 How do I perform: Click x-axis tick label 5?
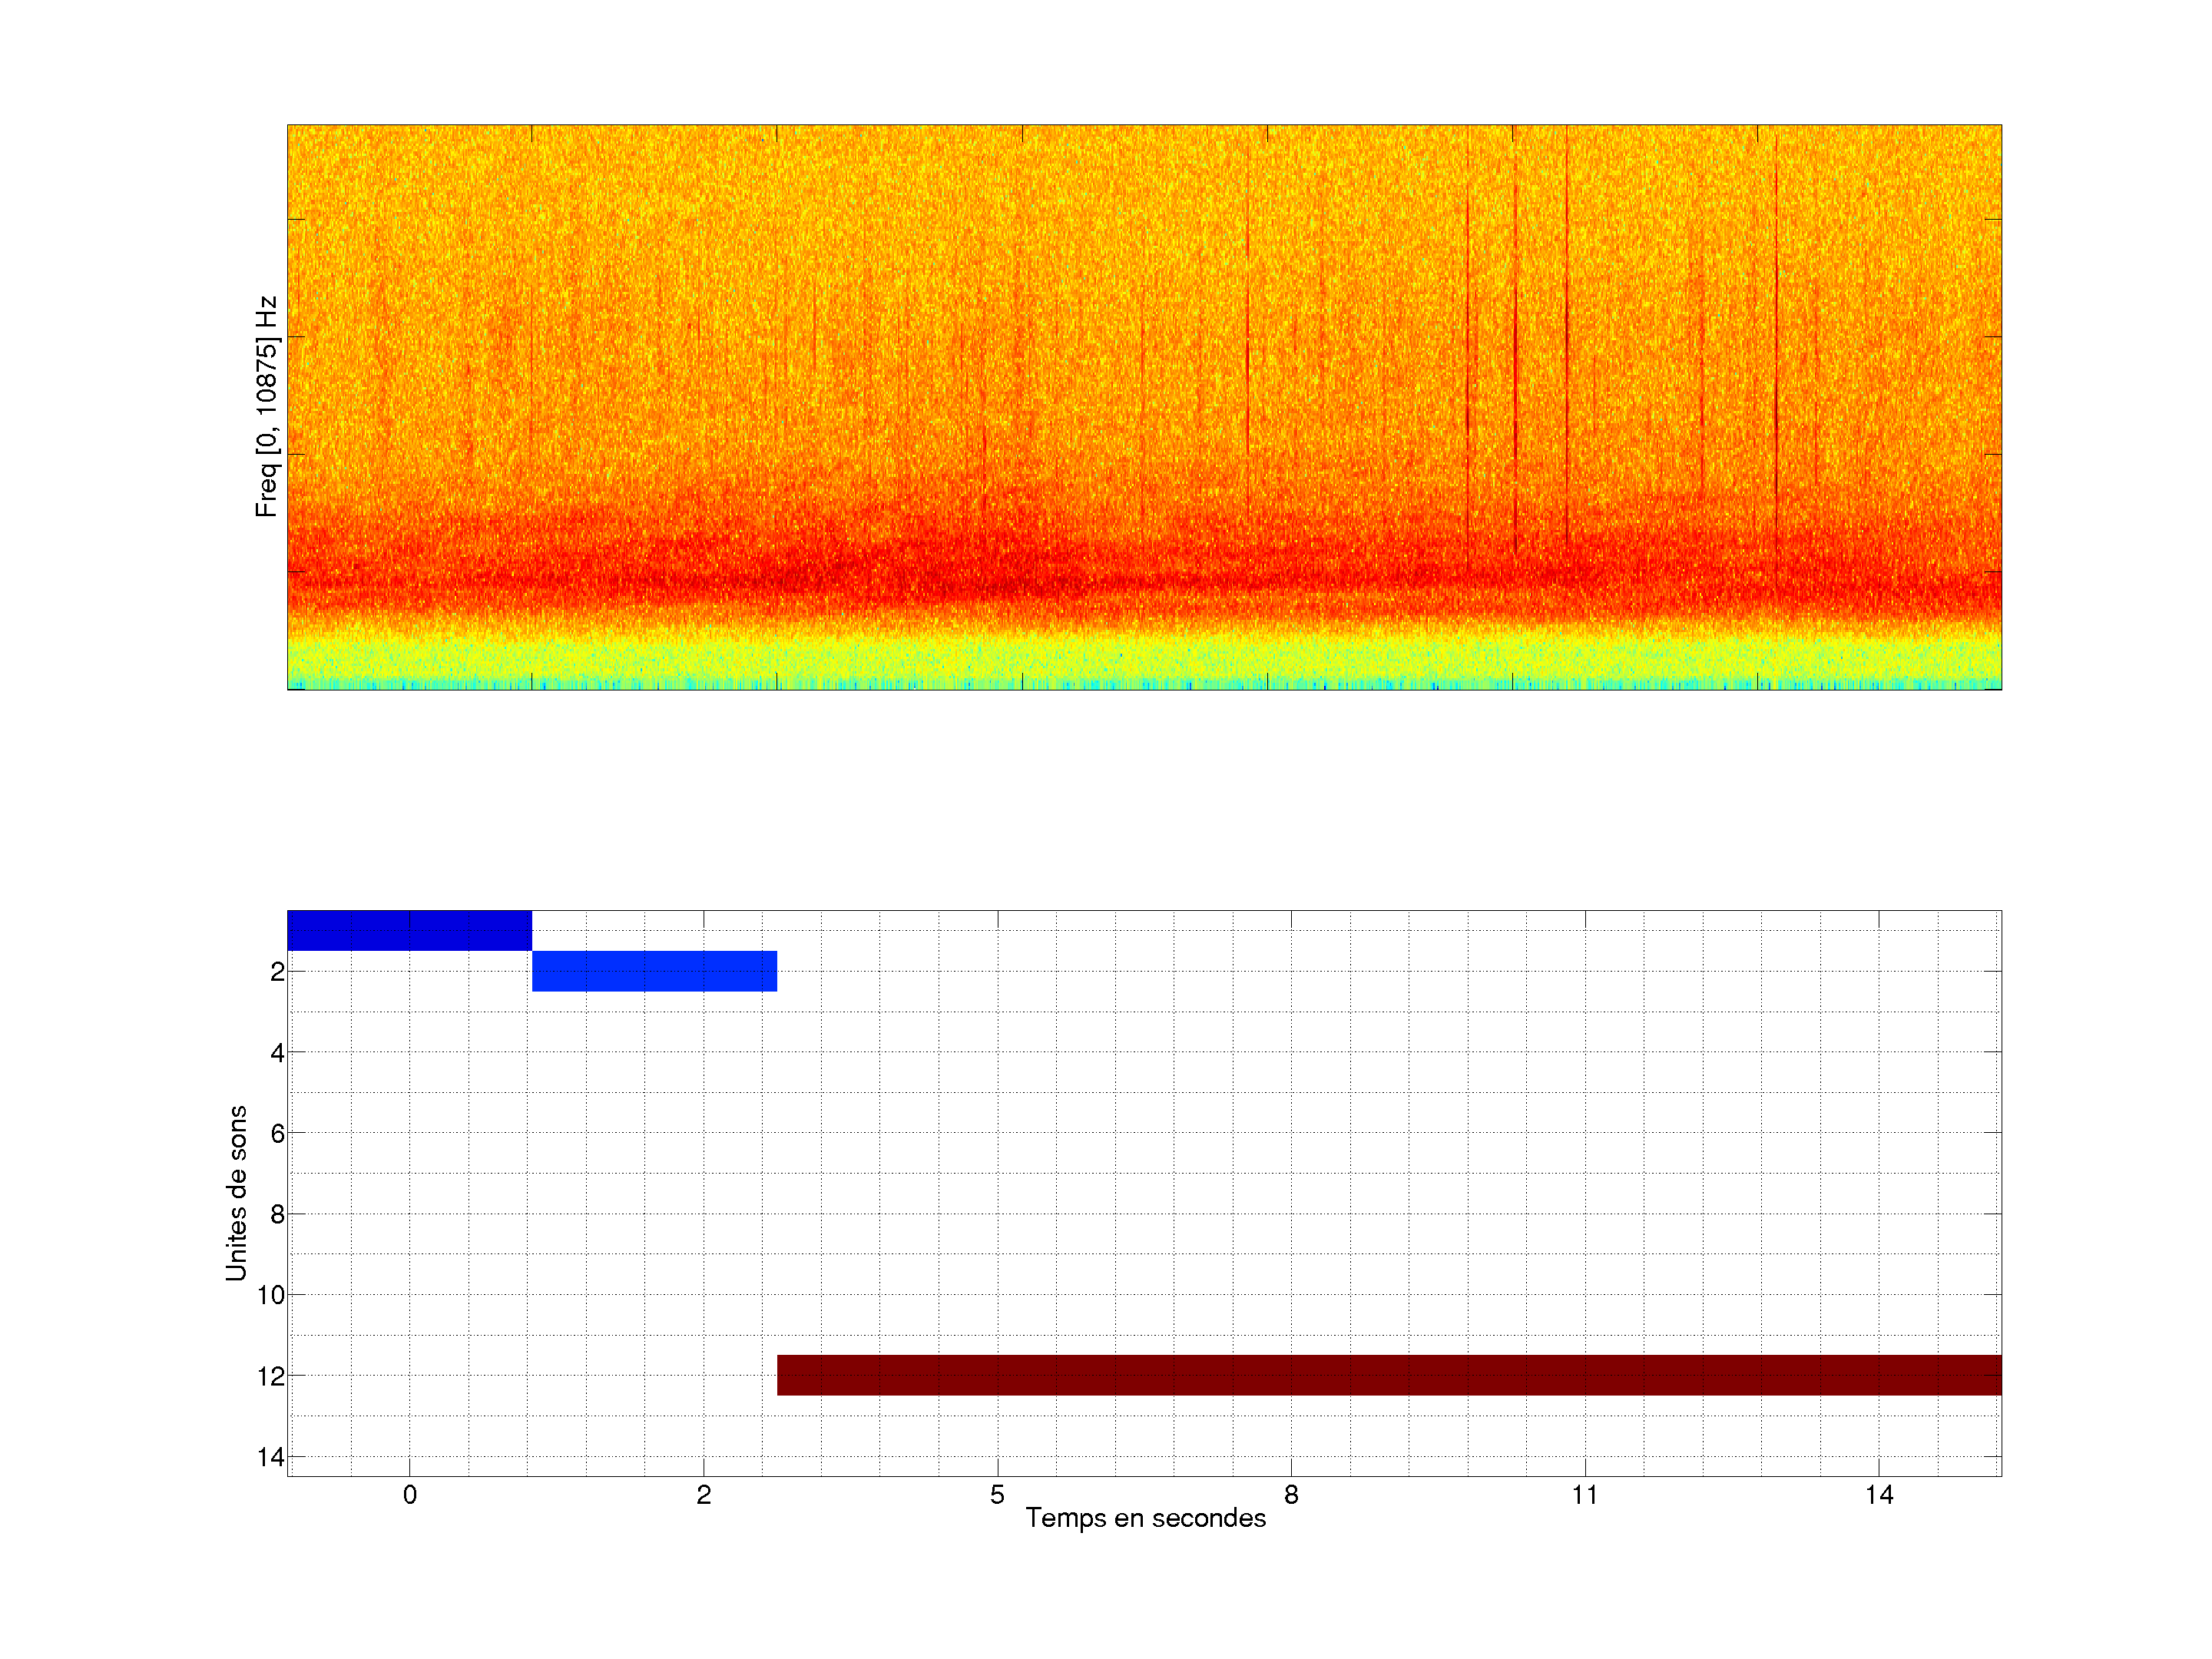tap(997, 1495)
